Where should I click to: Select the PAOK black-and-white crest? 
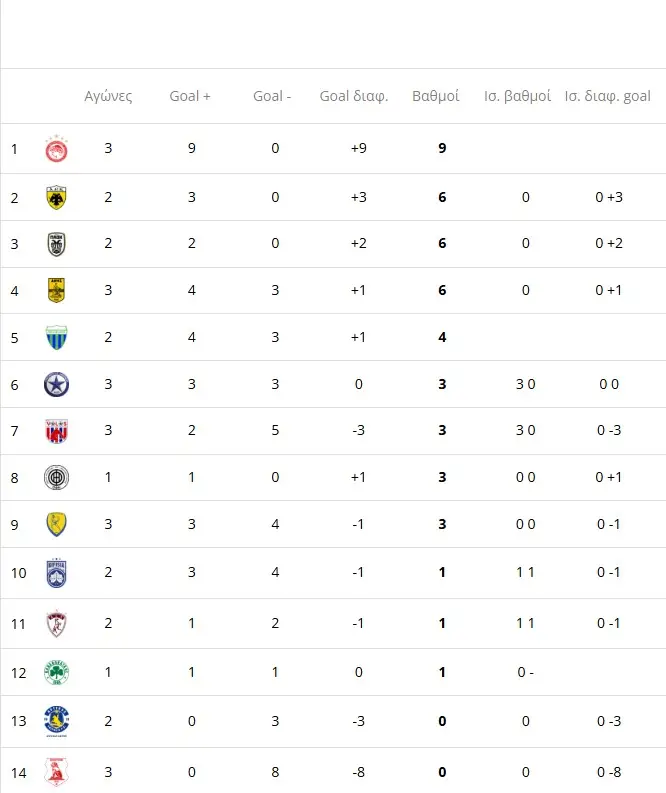tap(56, 243)
